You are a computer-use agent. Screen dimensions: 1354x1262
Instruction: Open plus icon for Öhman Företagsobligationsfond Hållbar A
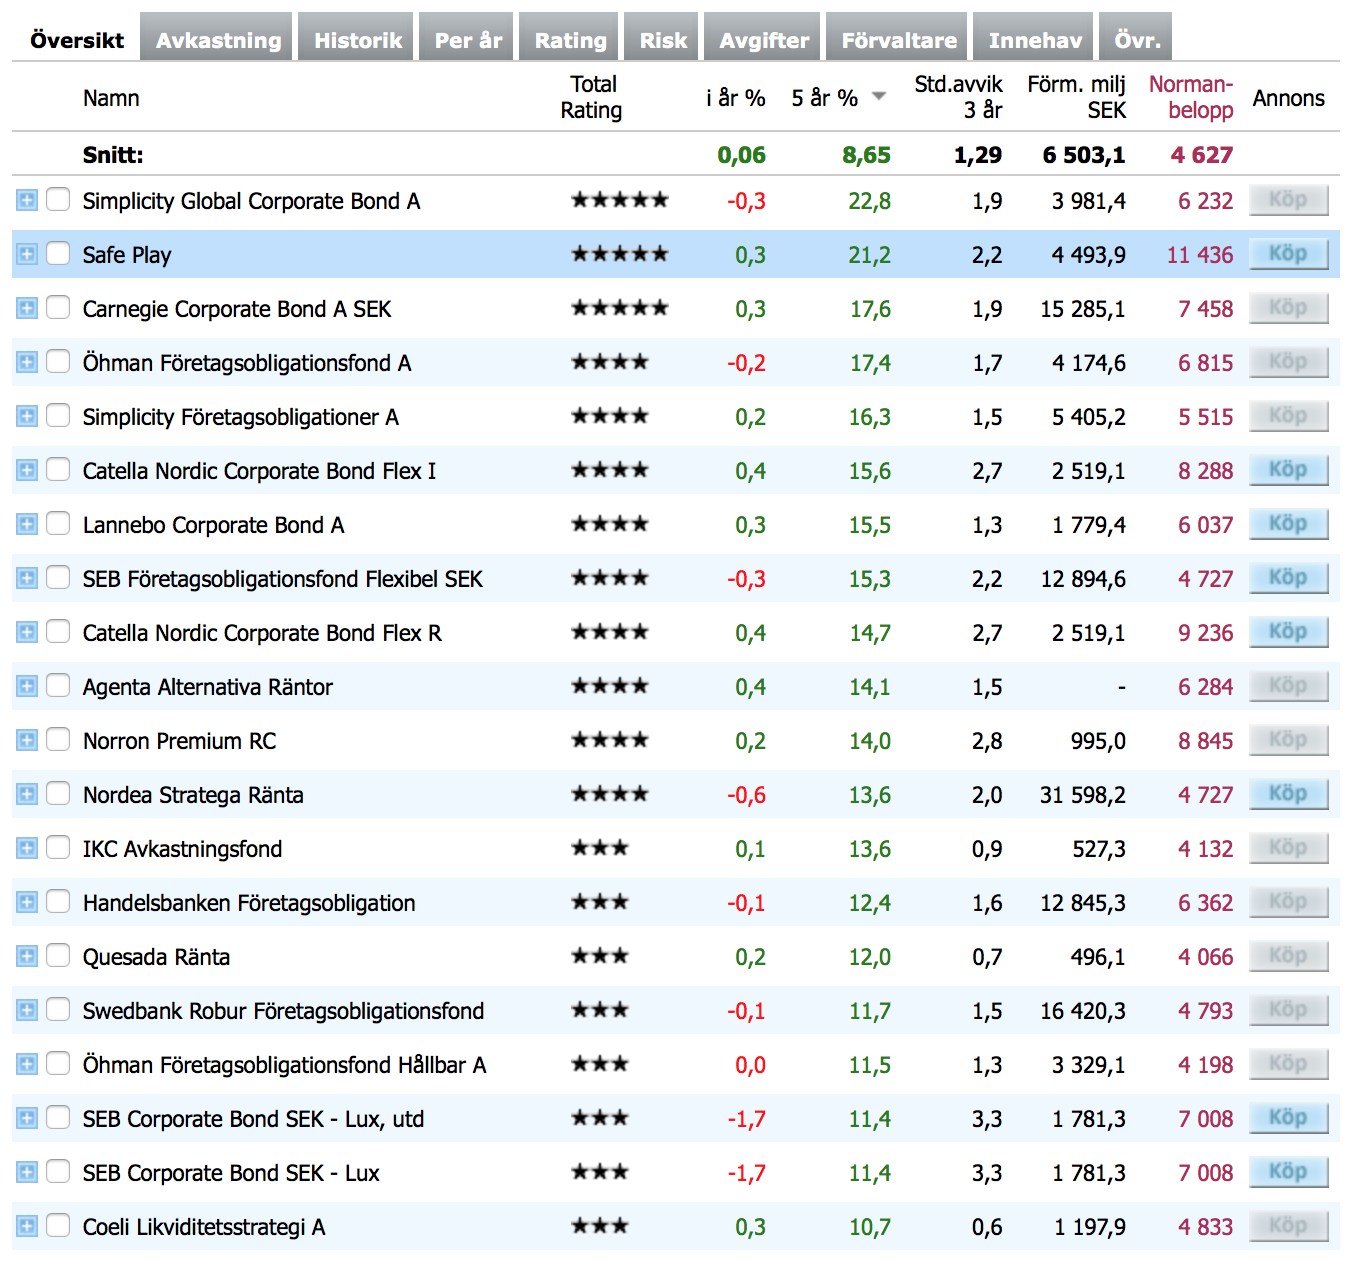(x=27, y=1064)
